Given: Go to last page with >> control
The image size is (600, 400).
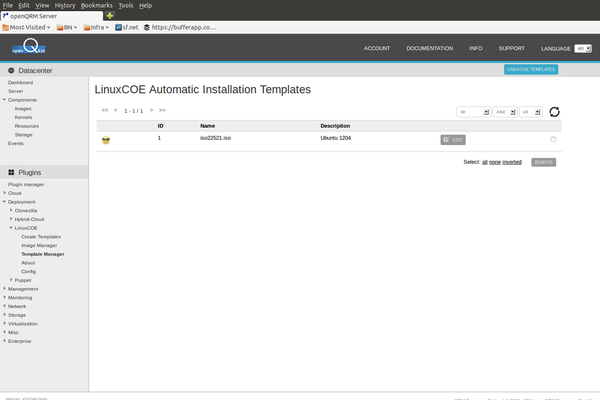Looking at the screenshot, I should click(162, 110).
